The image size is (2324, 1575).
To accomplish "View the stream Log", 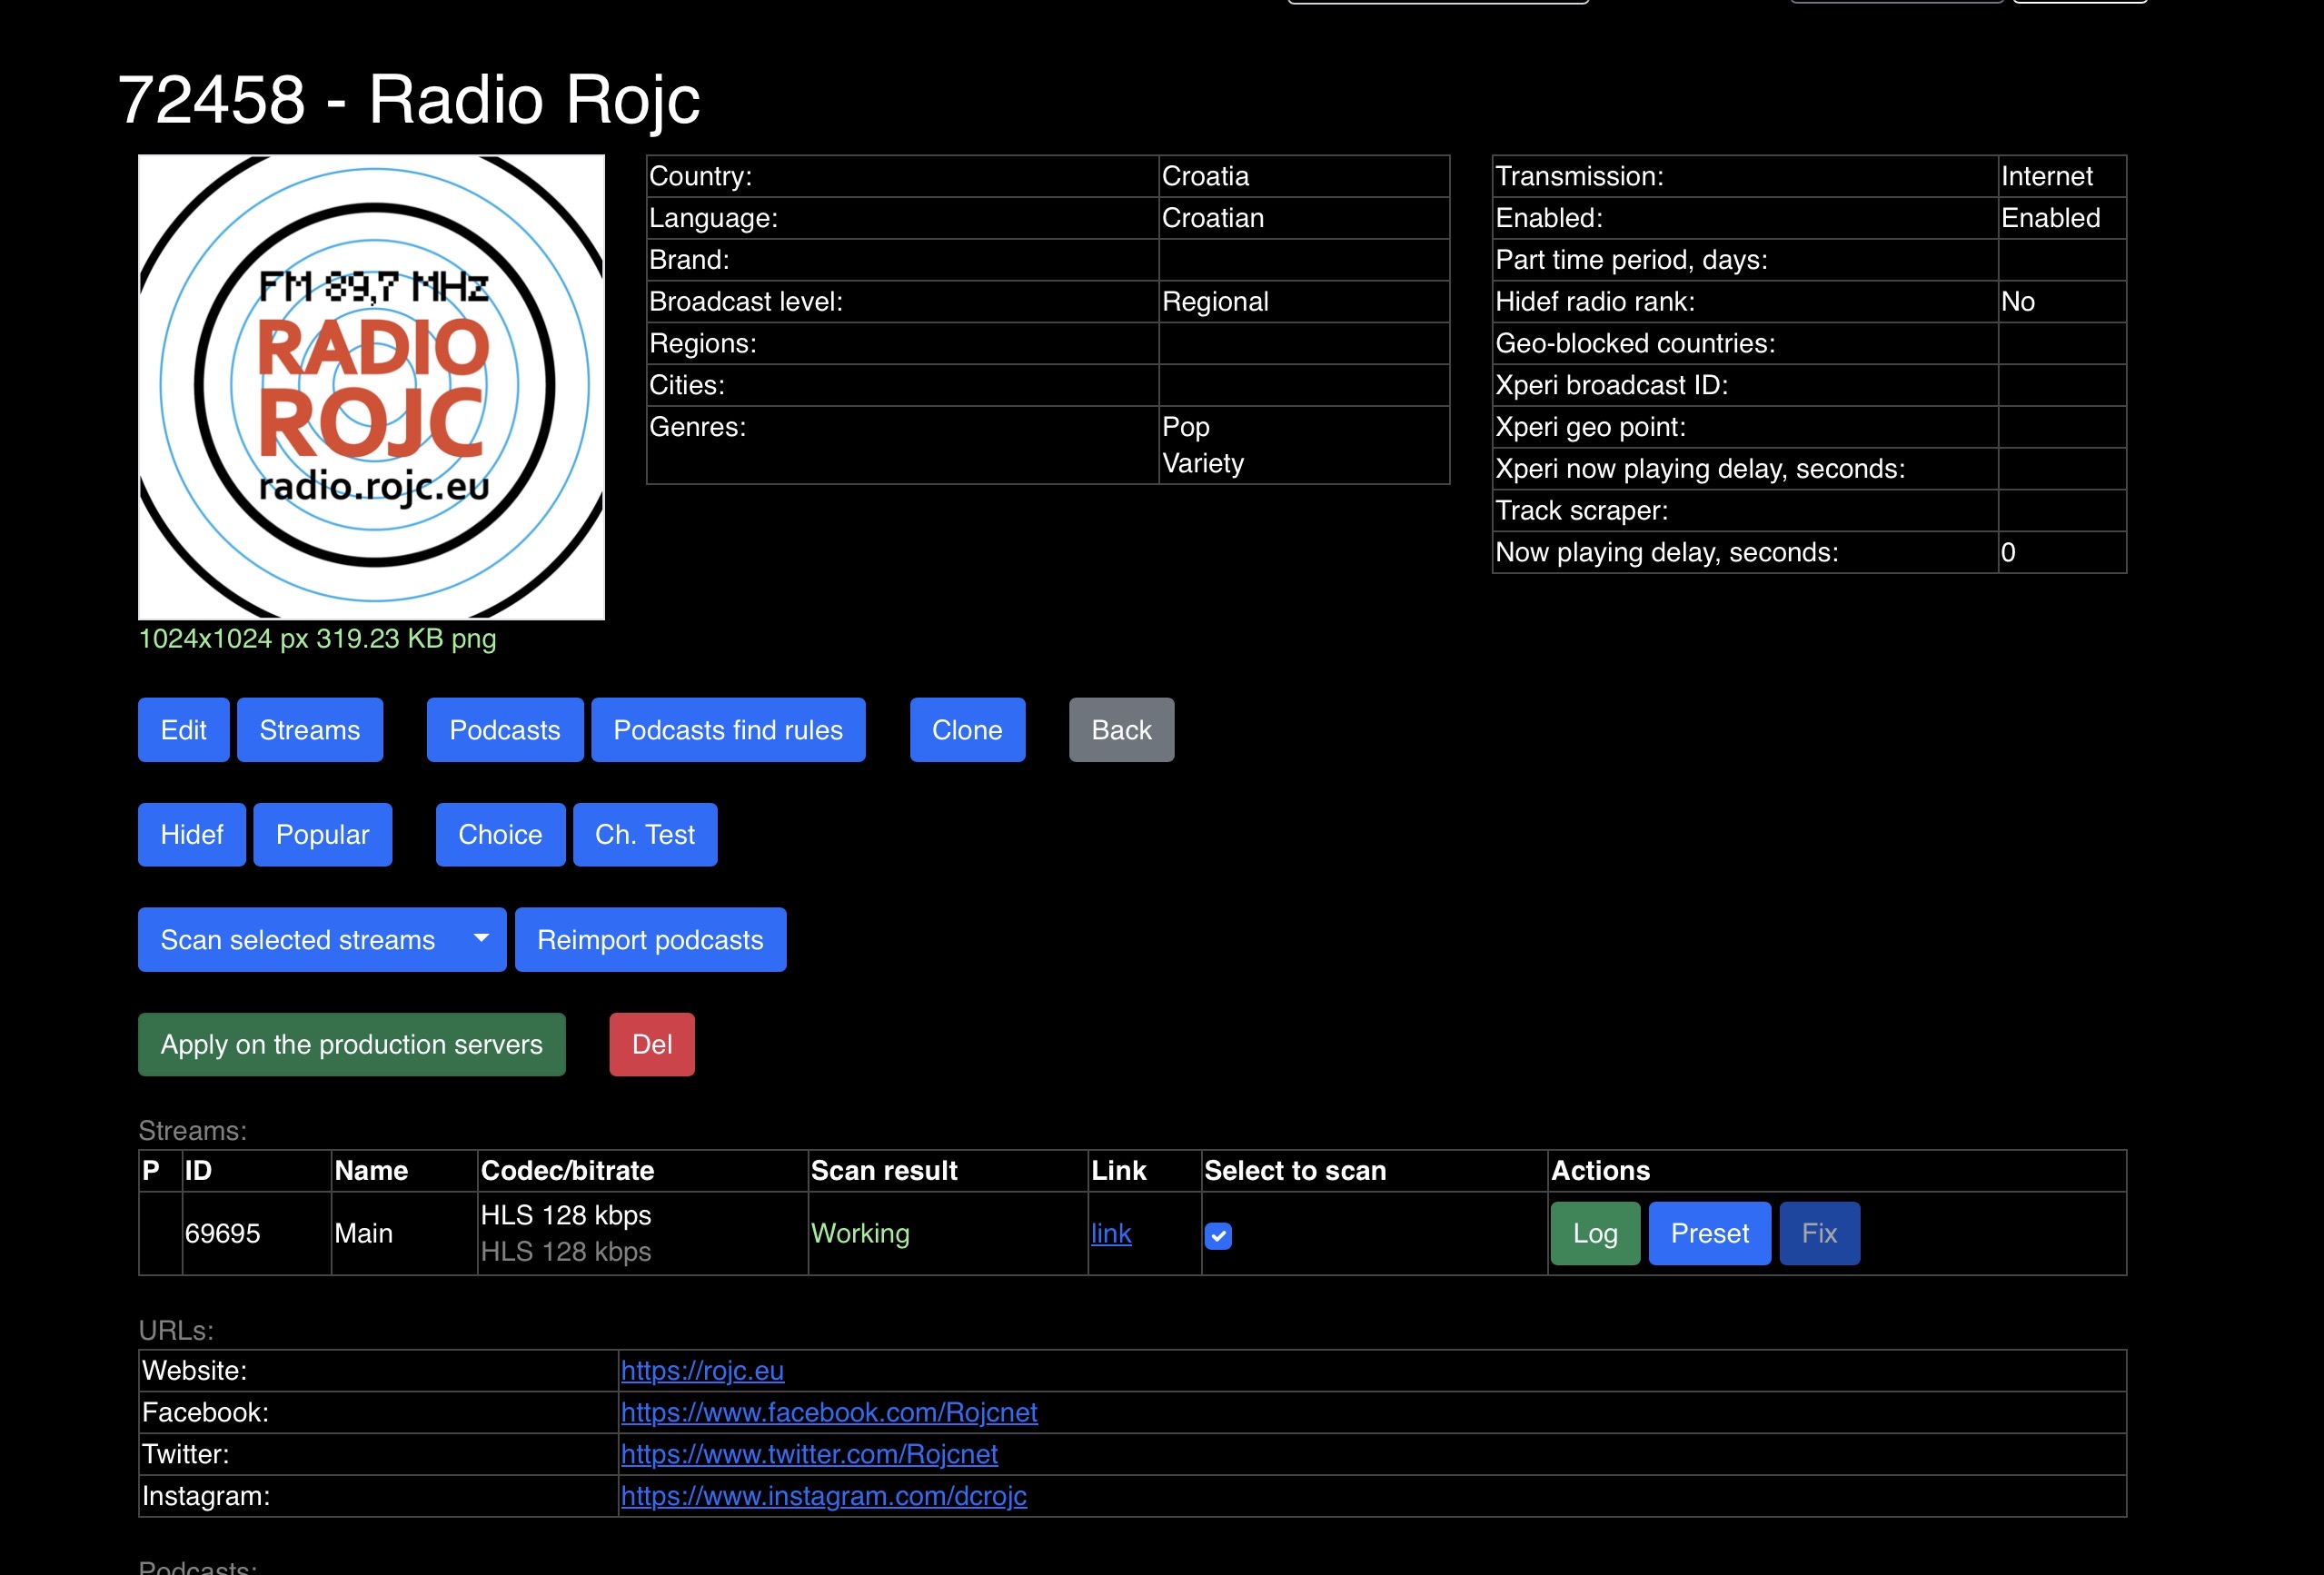I will 1595,1234.
